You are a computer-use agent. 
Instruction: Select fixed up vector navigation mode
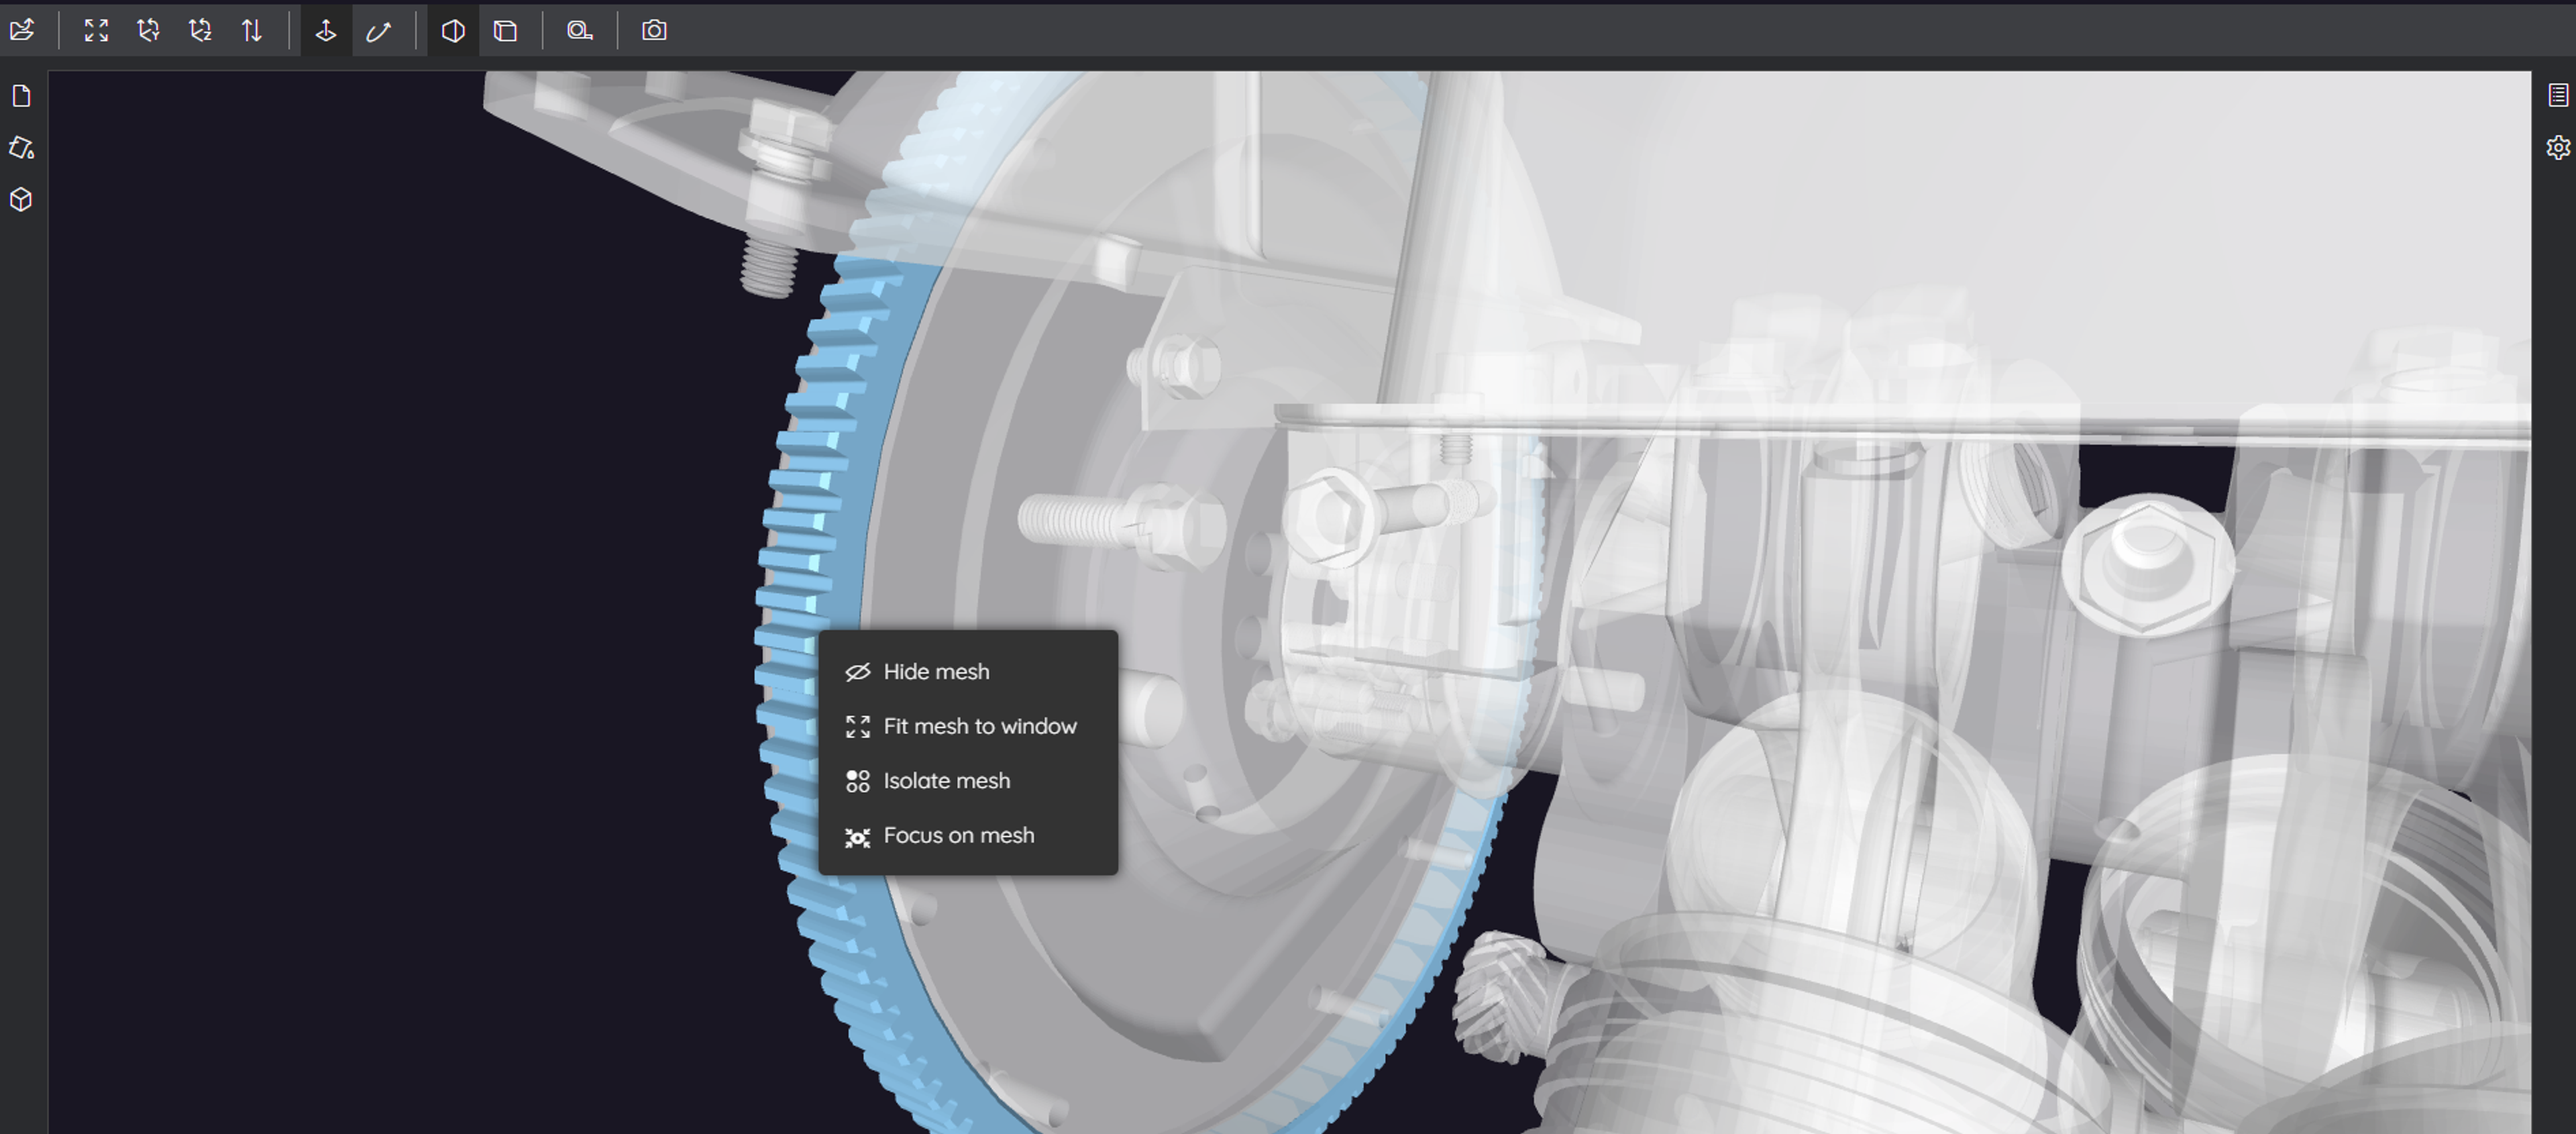point(326,30)
